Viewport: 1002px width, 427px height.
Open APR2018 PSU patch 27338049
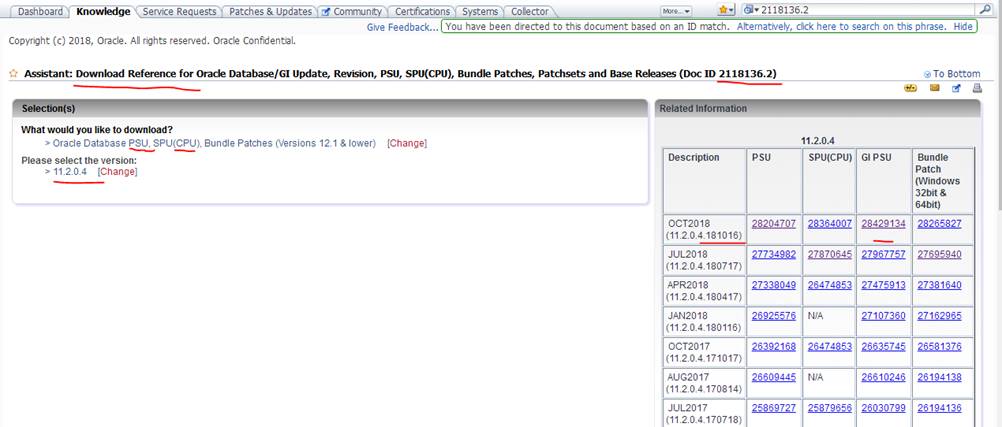774,285
